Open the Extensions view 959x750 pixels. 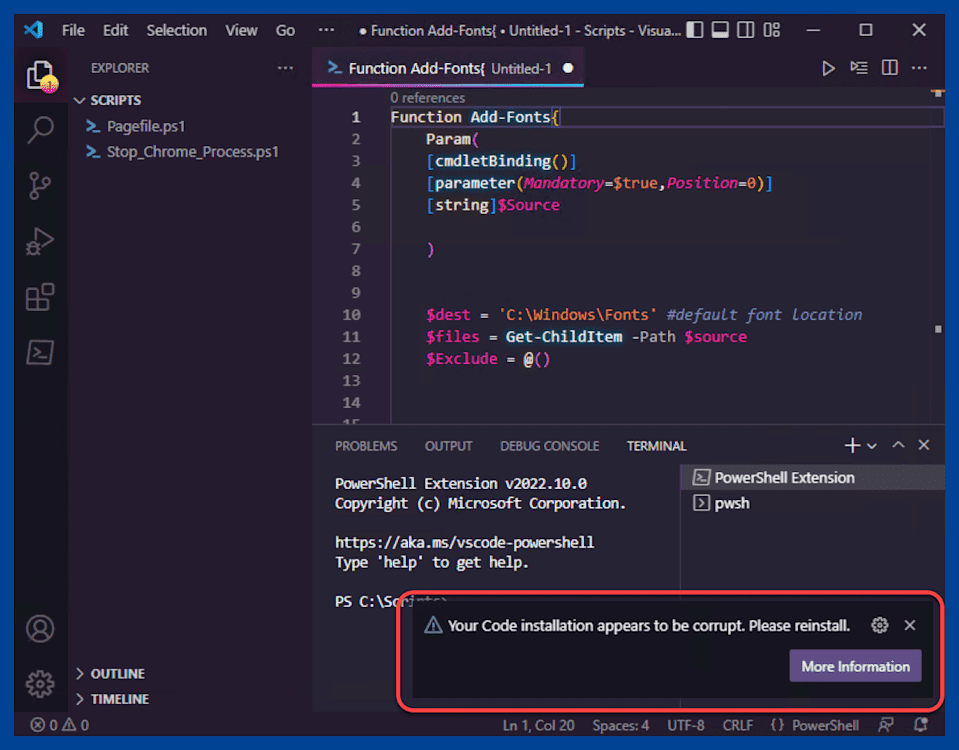[40, 297]
